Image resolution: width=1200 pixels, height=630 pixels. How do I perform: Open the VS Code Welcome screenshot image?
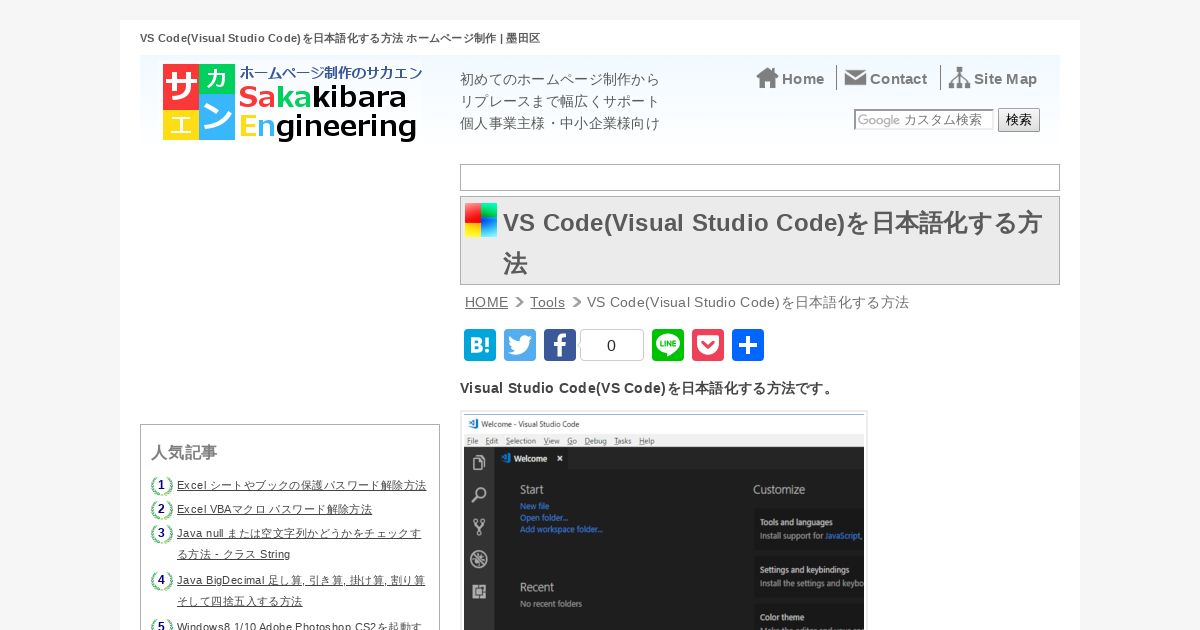664,521
